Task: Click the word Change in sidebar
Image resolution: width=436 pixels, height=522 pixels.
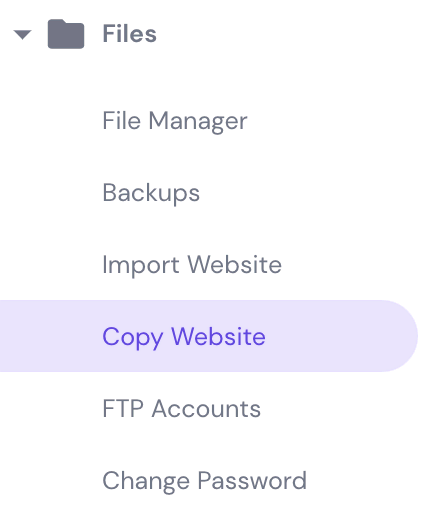Action: (146, 481)
